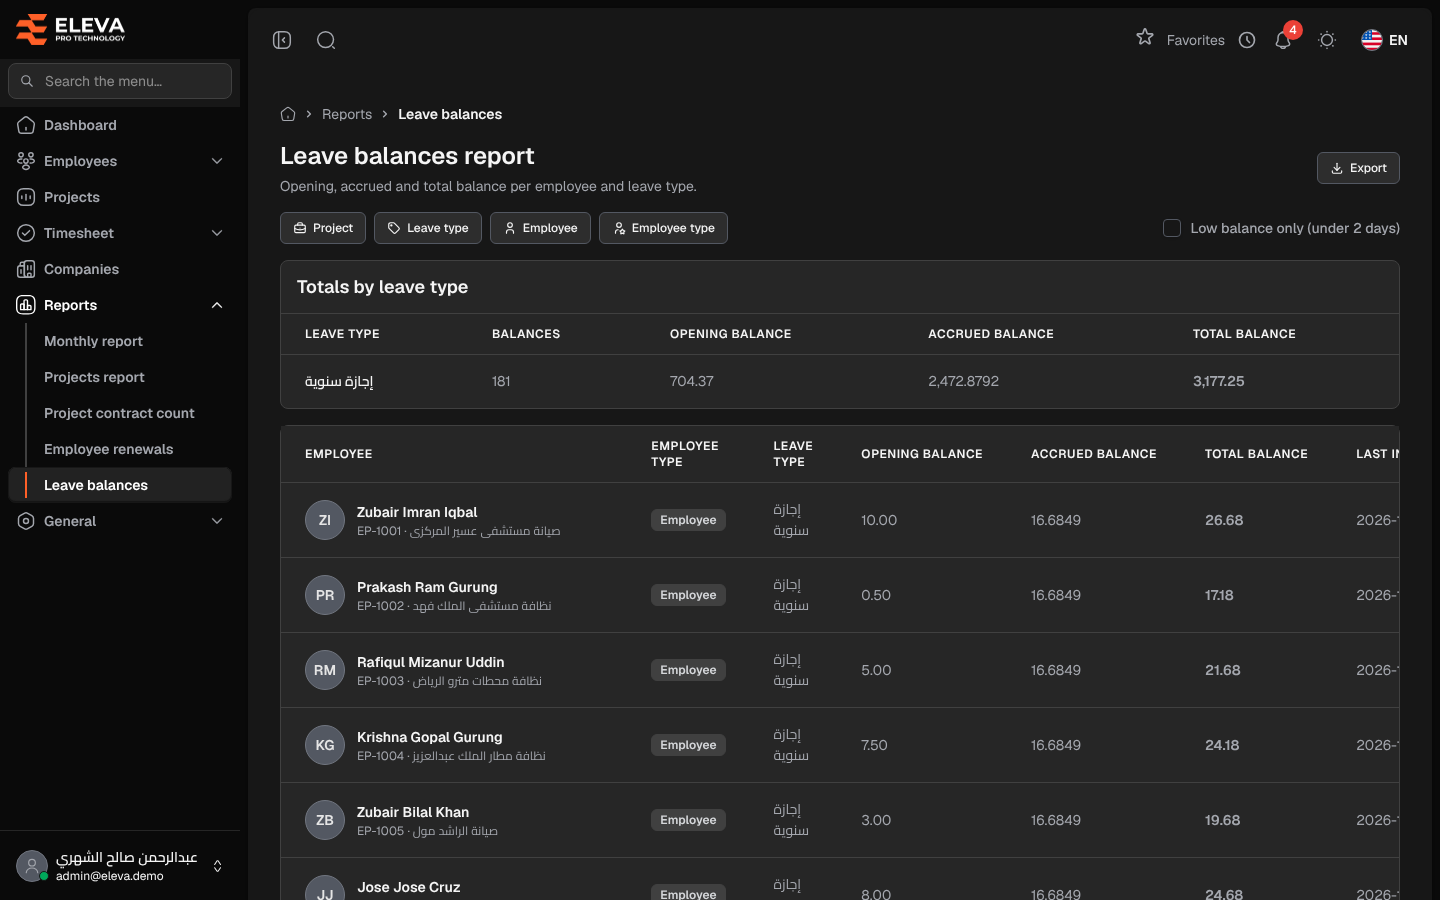The width and height of the screenshot is (1440, 900).
Task: Enable Low balance only checkbox
Action: pos(1172,228)
